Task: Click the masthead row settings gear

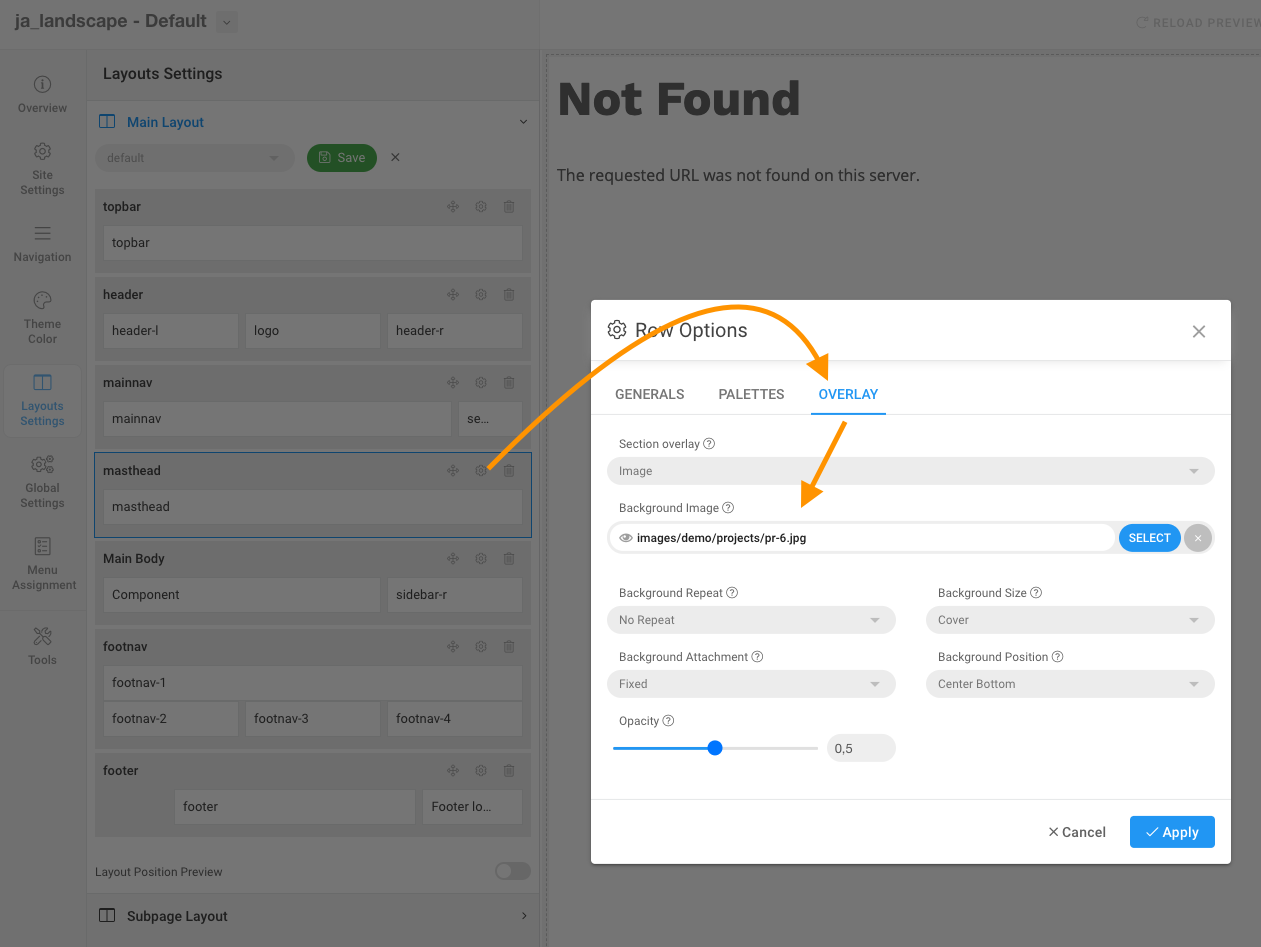Action: point(481,471)
